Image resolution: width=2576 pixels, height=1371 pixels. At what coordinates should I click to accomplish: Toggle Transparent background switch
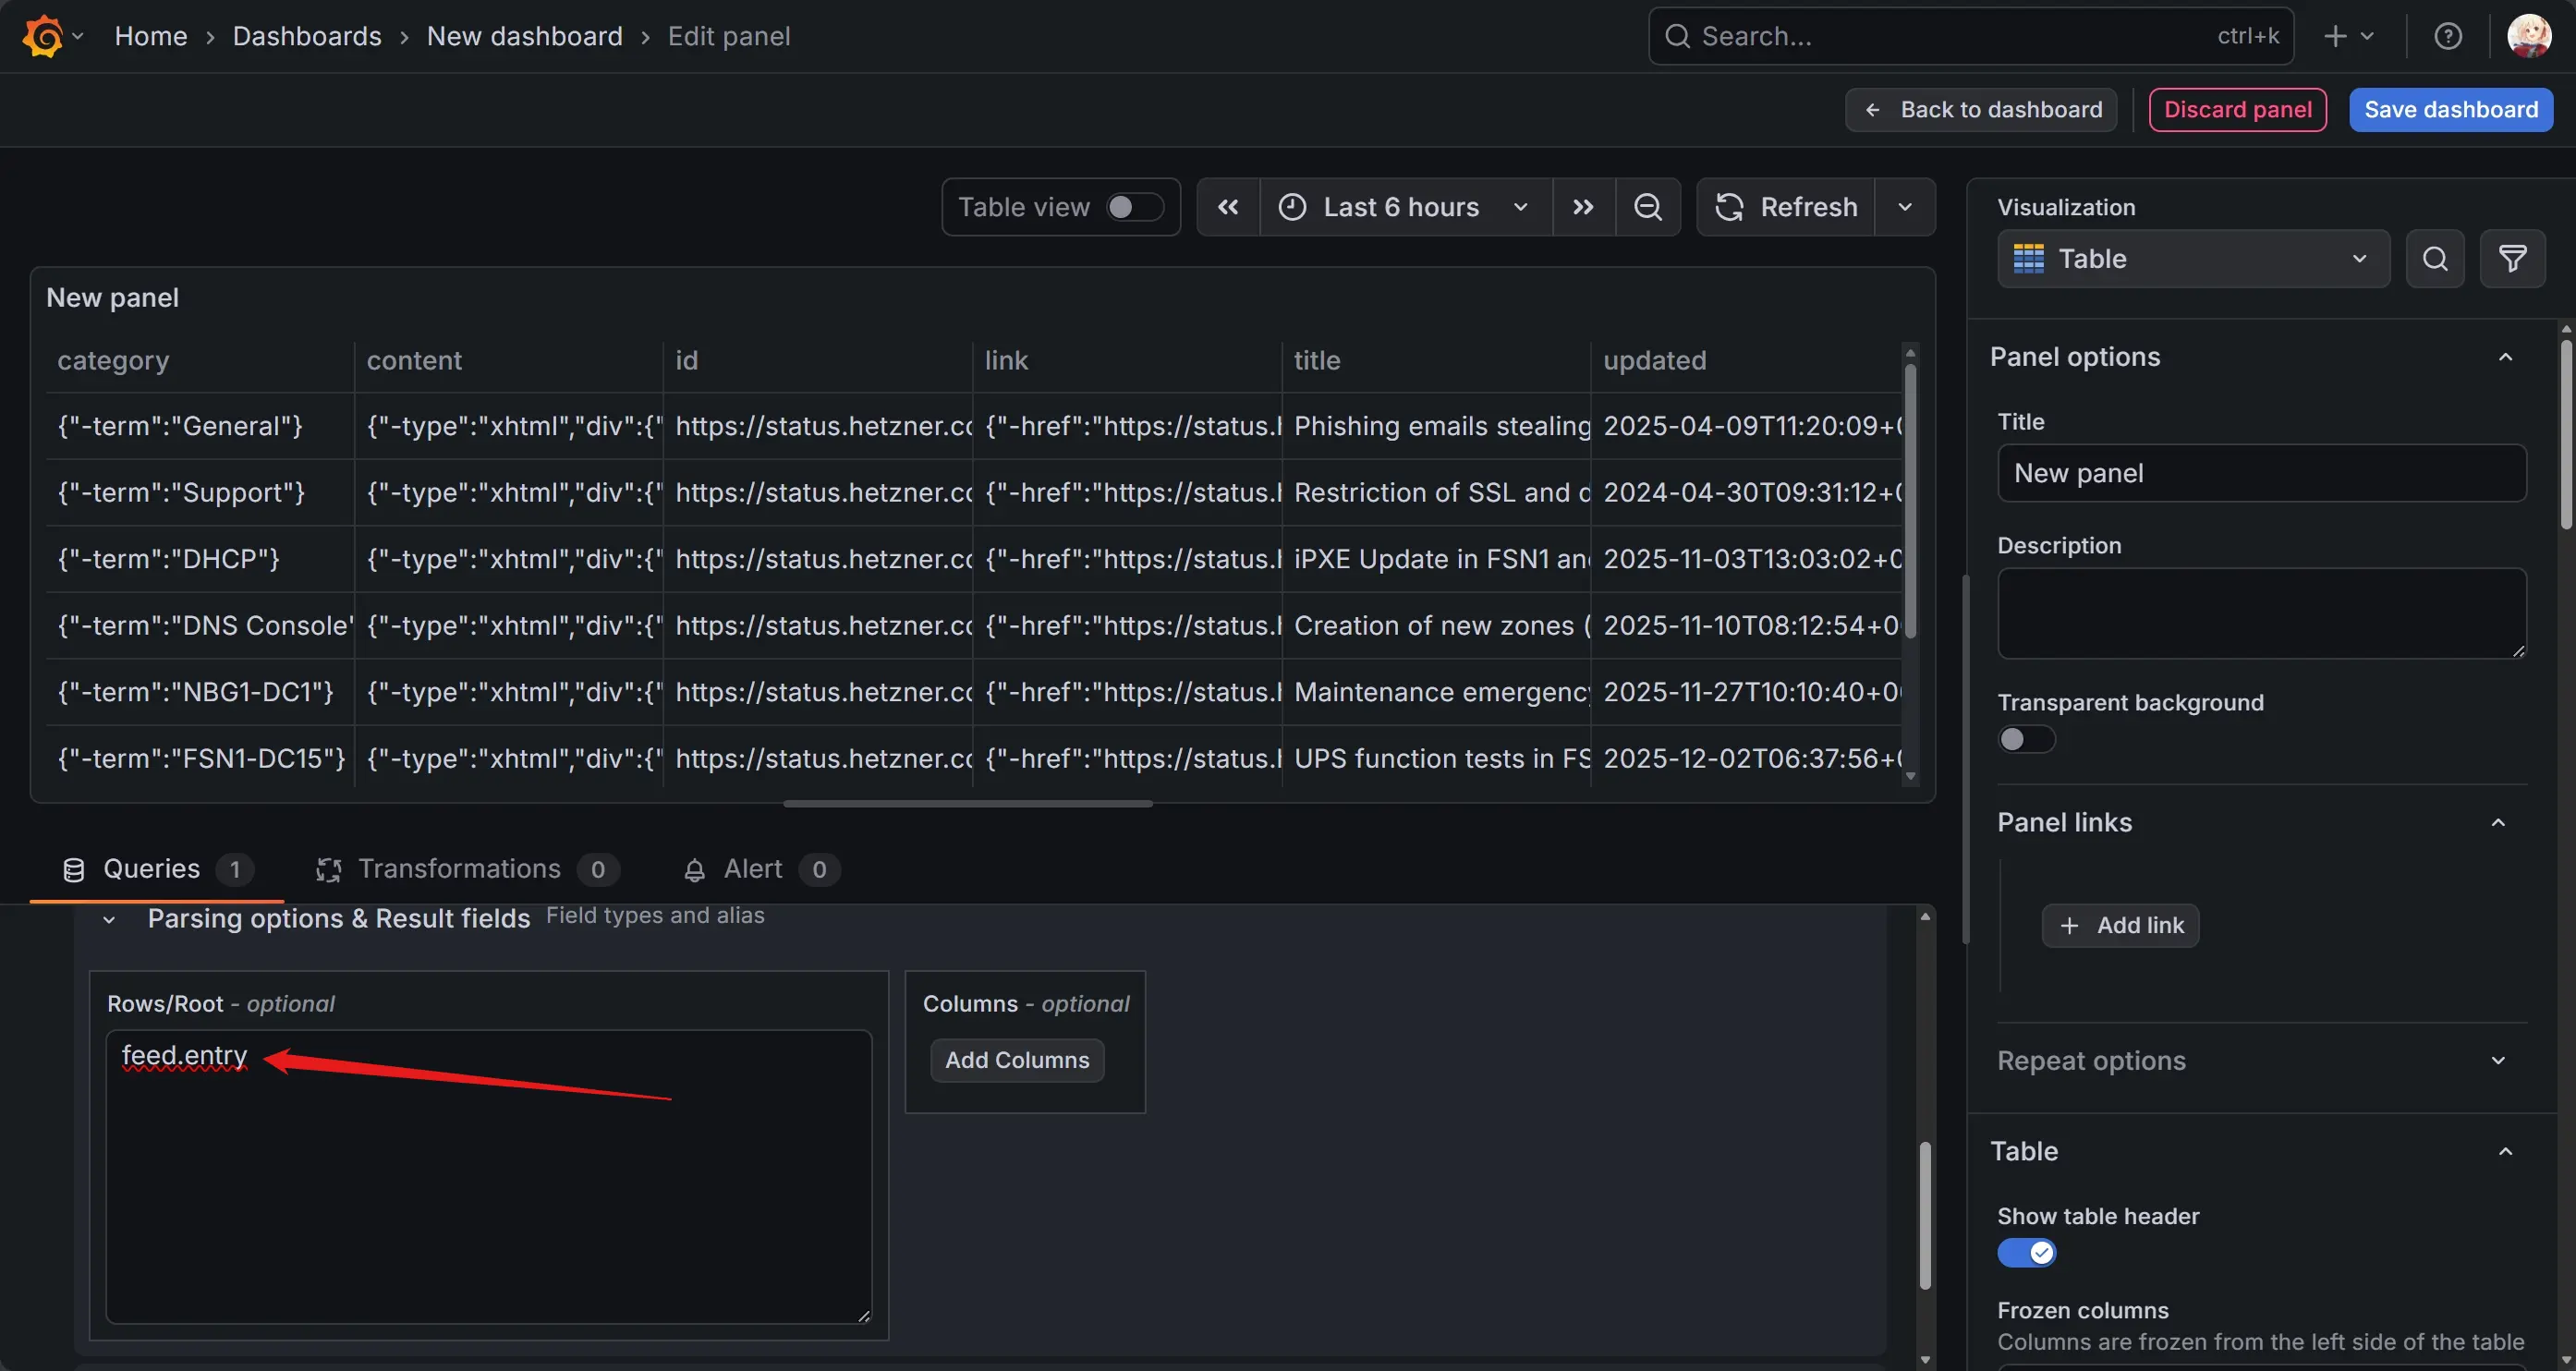pos(2025,739)
